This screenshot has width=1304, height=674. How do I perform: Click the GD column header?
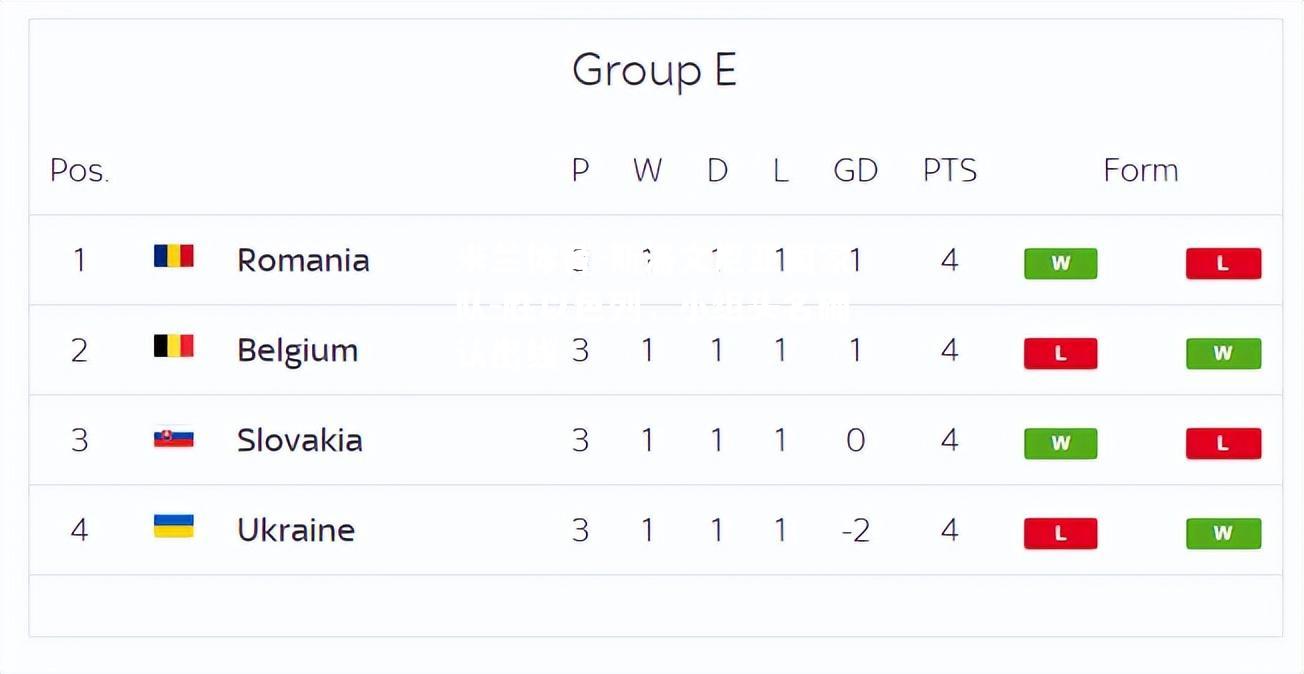tap(855, 170)
